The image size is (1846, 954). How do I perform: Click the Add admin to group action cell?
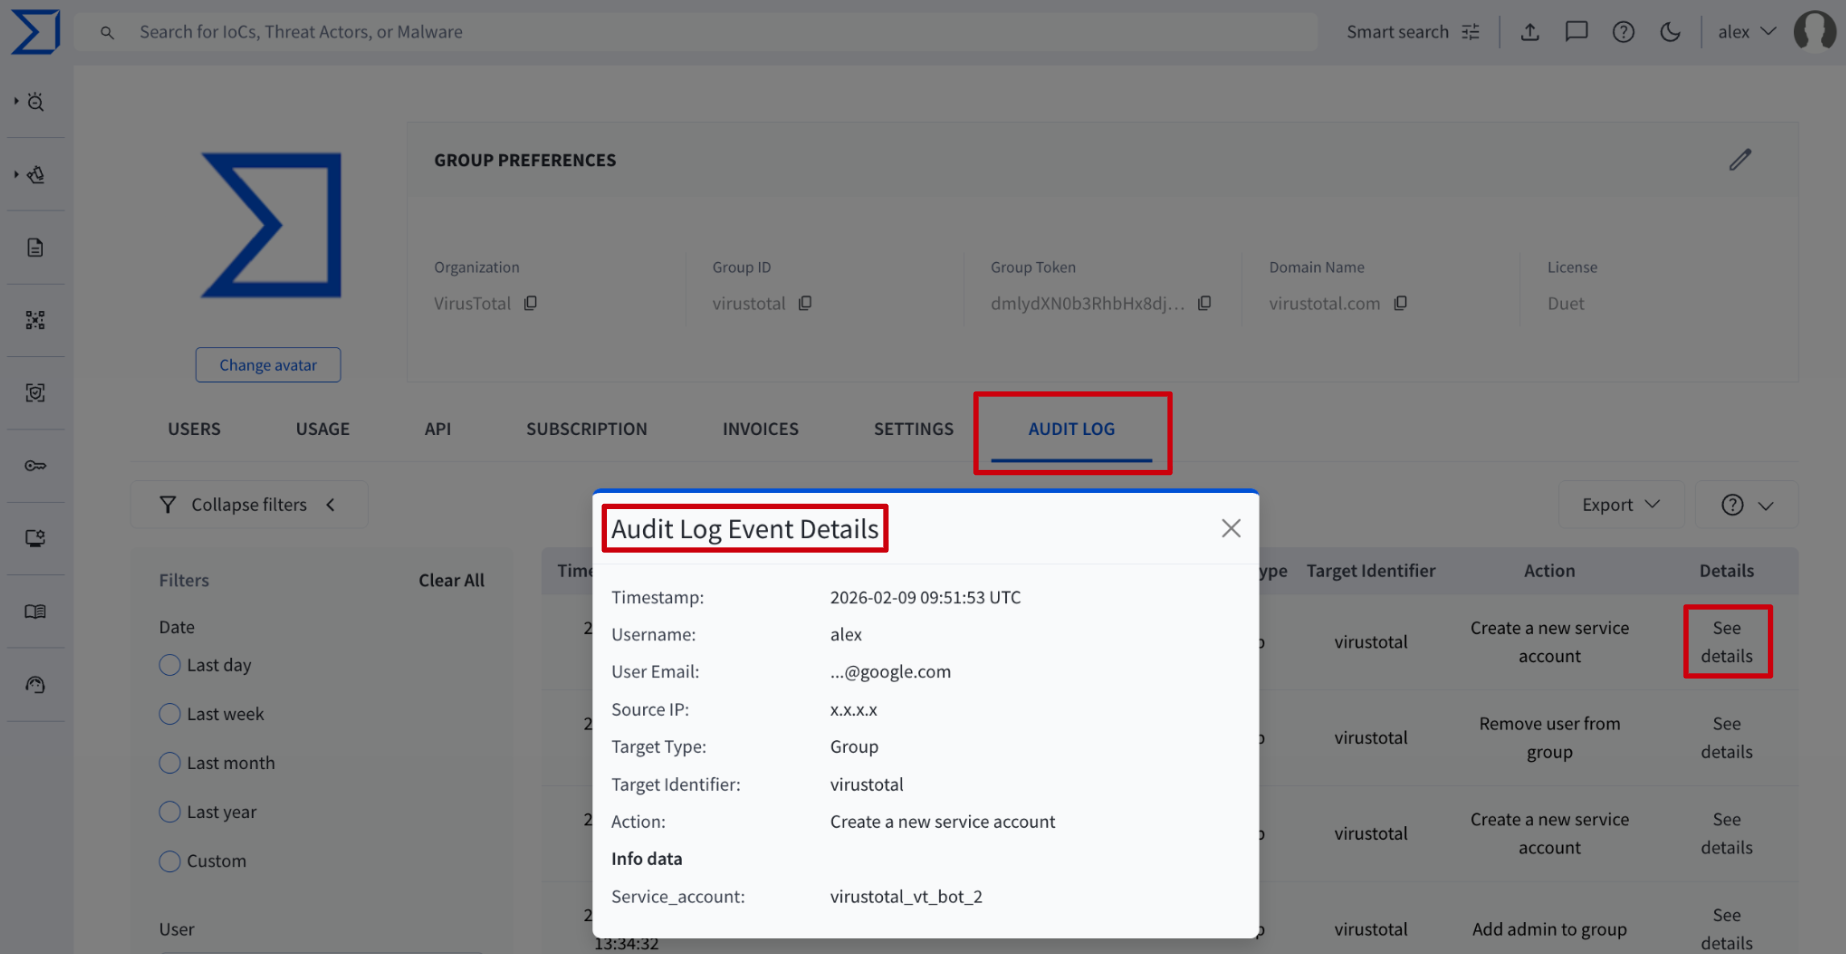[1550, 929]
